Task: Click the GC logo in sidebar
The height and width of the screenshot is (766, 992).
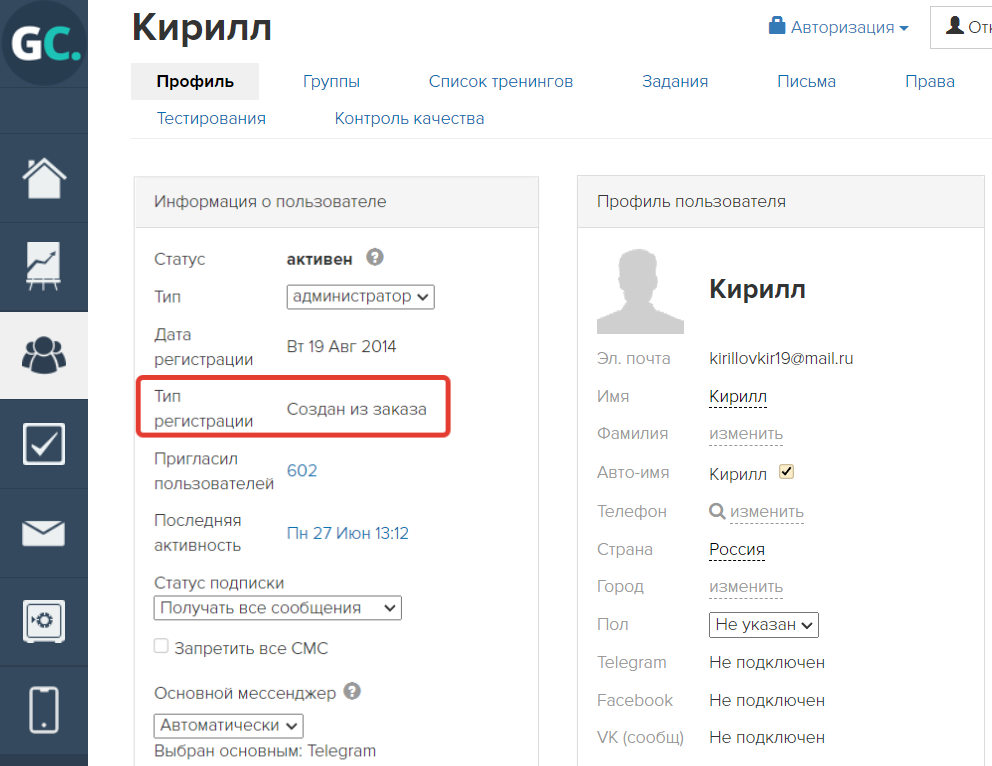Action: pos(44,42)
